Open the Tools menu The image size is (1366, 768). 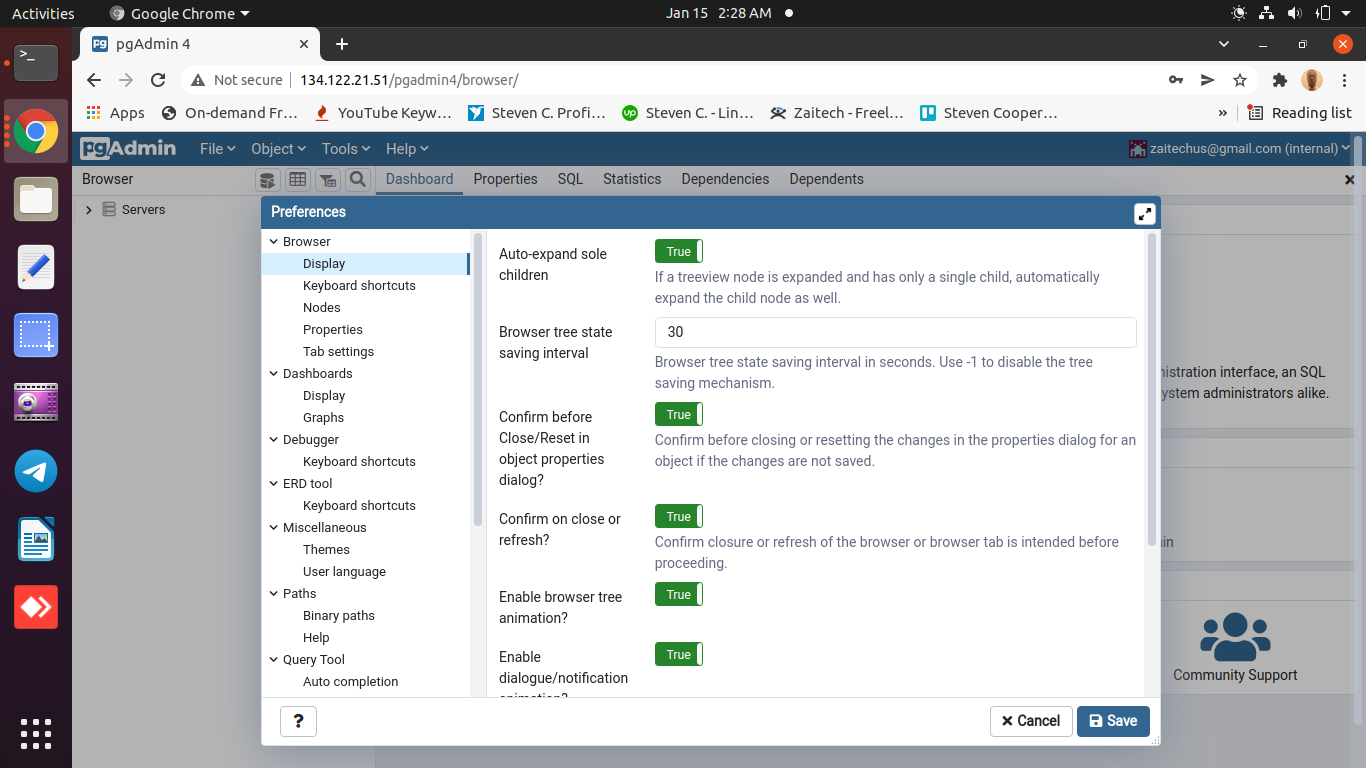click(347, 148)
